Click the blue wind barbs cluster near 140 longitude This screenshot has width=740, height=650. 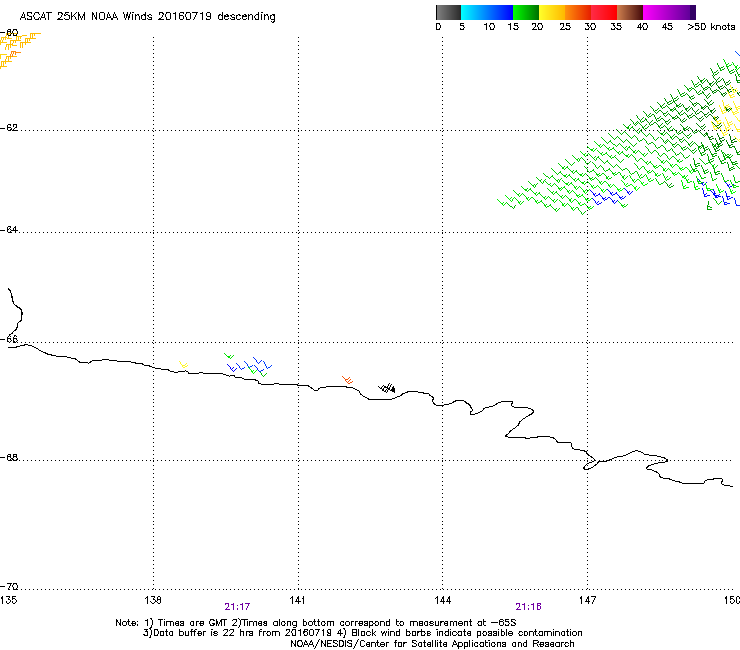point(250,365)
